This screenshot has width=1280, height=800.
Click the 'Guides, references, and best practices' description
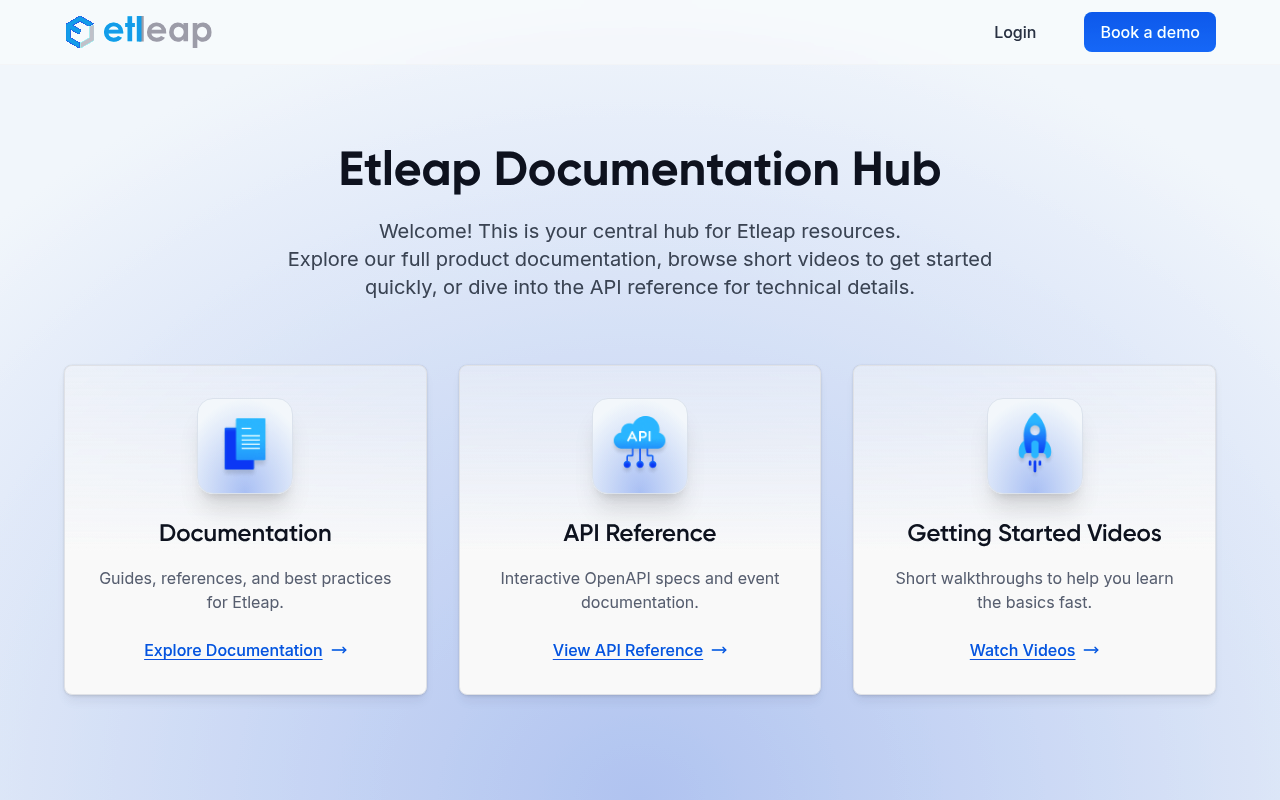click(245, 590)
